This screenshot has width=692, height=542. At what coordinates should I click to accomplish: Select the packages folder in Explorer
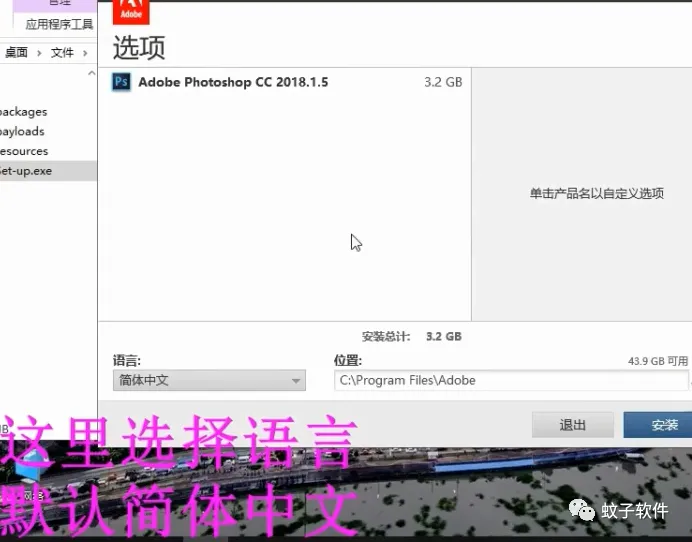coord(23,112)
